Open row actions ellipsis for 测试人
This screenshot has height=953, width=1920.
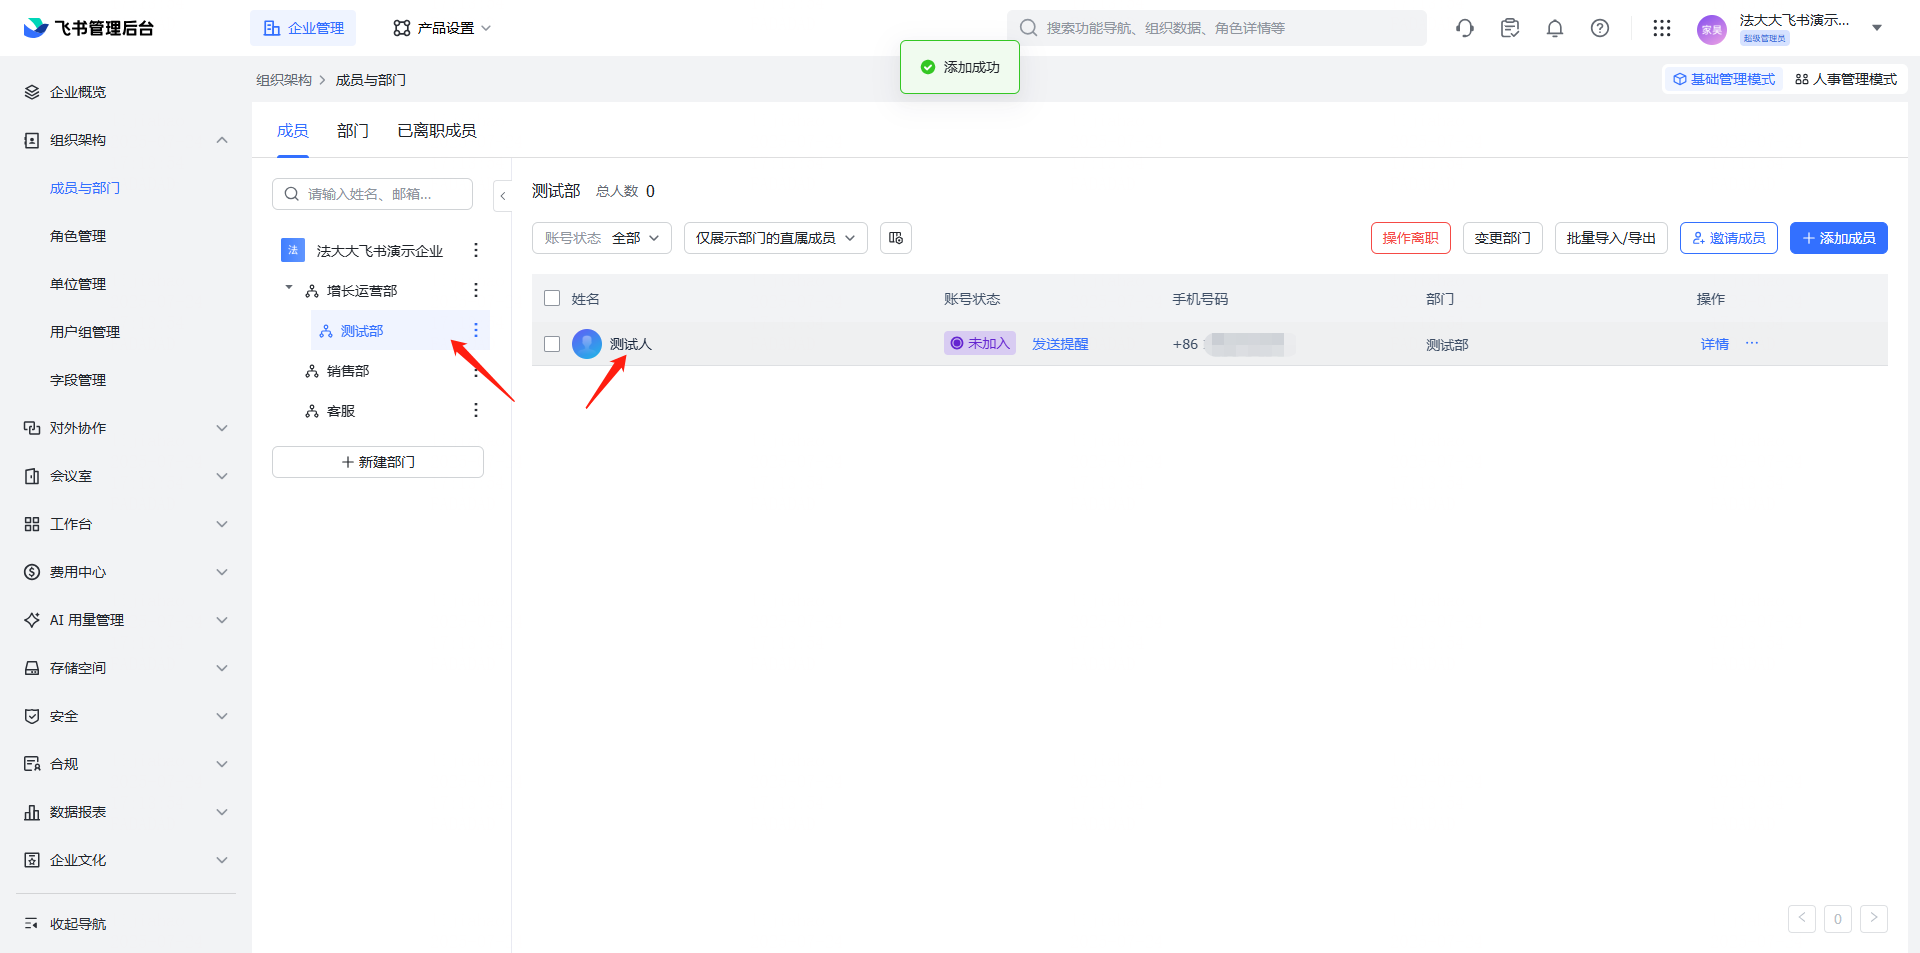[x=1752, y=344]
